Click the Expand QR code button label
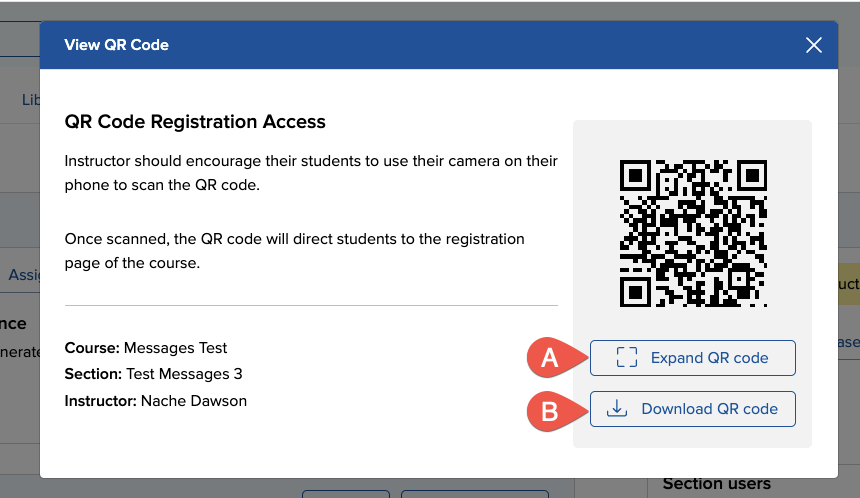860x498 pixels. (709, 358)
